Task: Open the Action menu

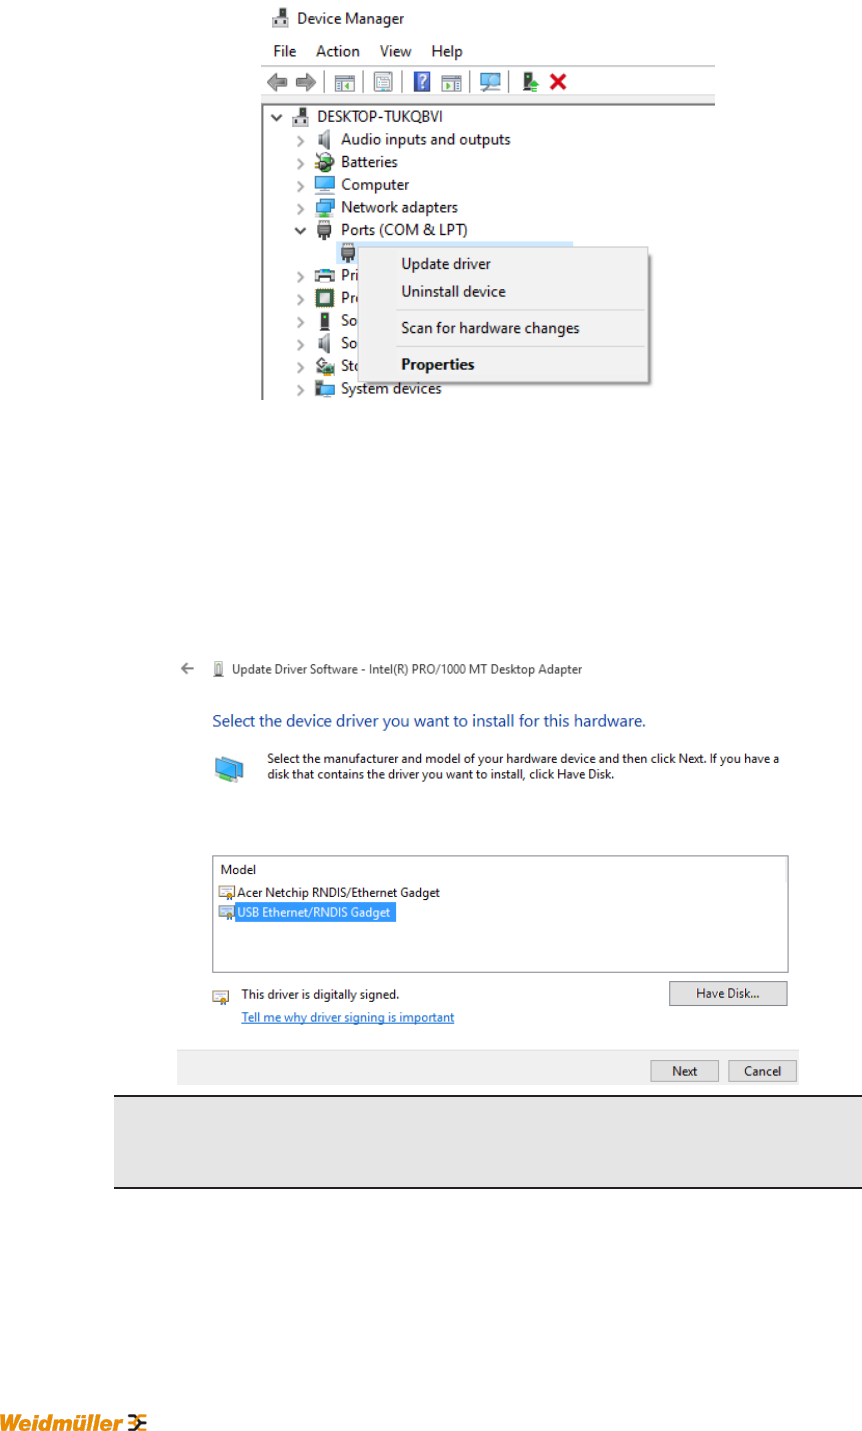Action: click(x=338, y=51)
